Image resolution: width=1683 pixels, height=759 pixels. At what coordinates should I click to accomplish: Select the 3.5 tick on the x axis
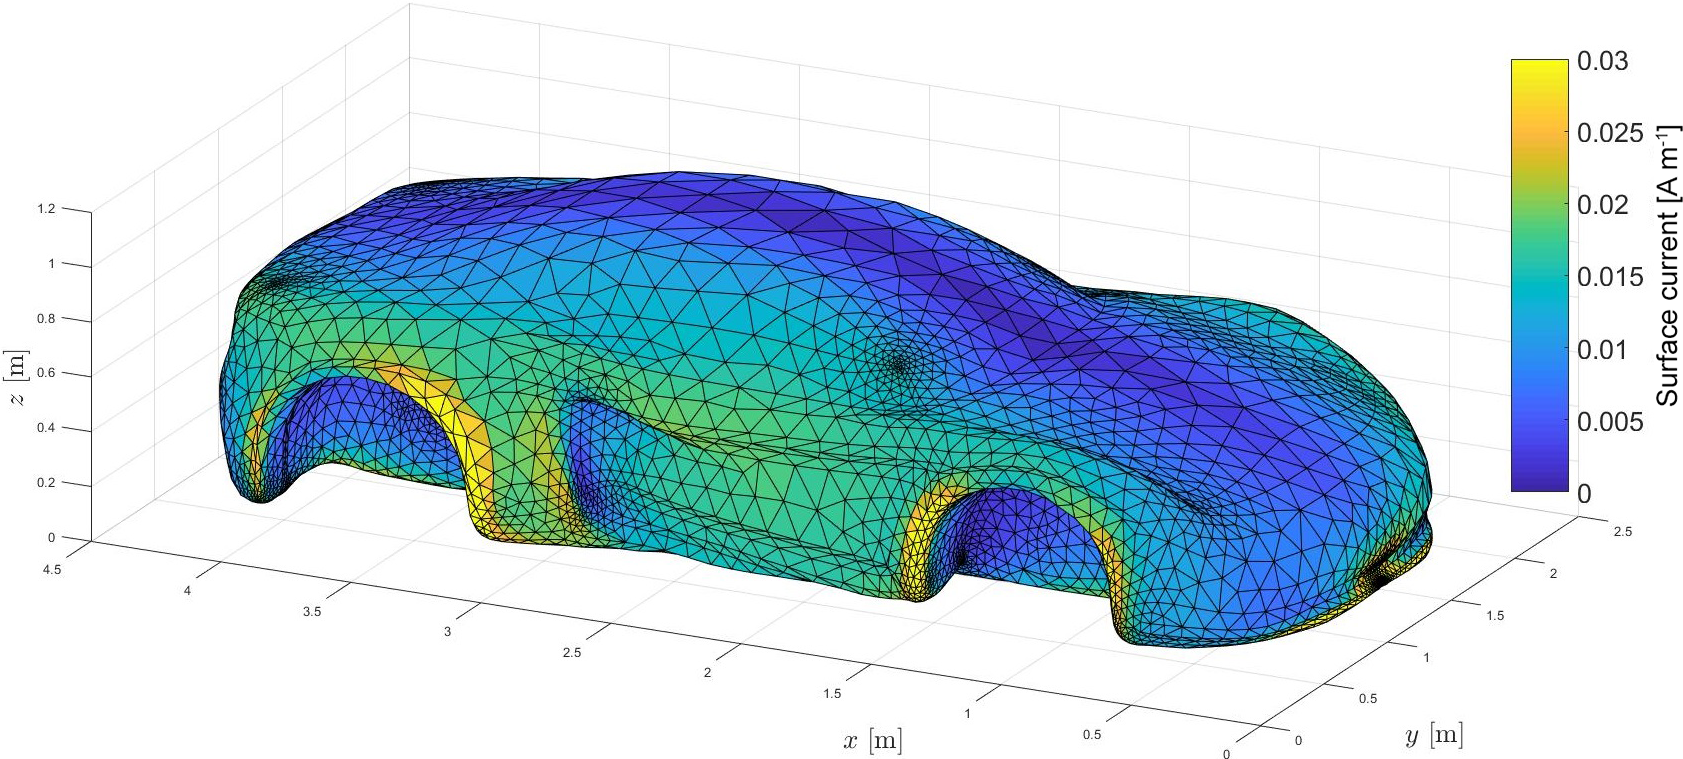pos(312,611)
